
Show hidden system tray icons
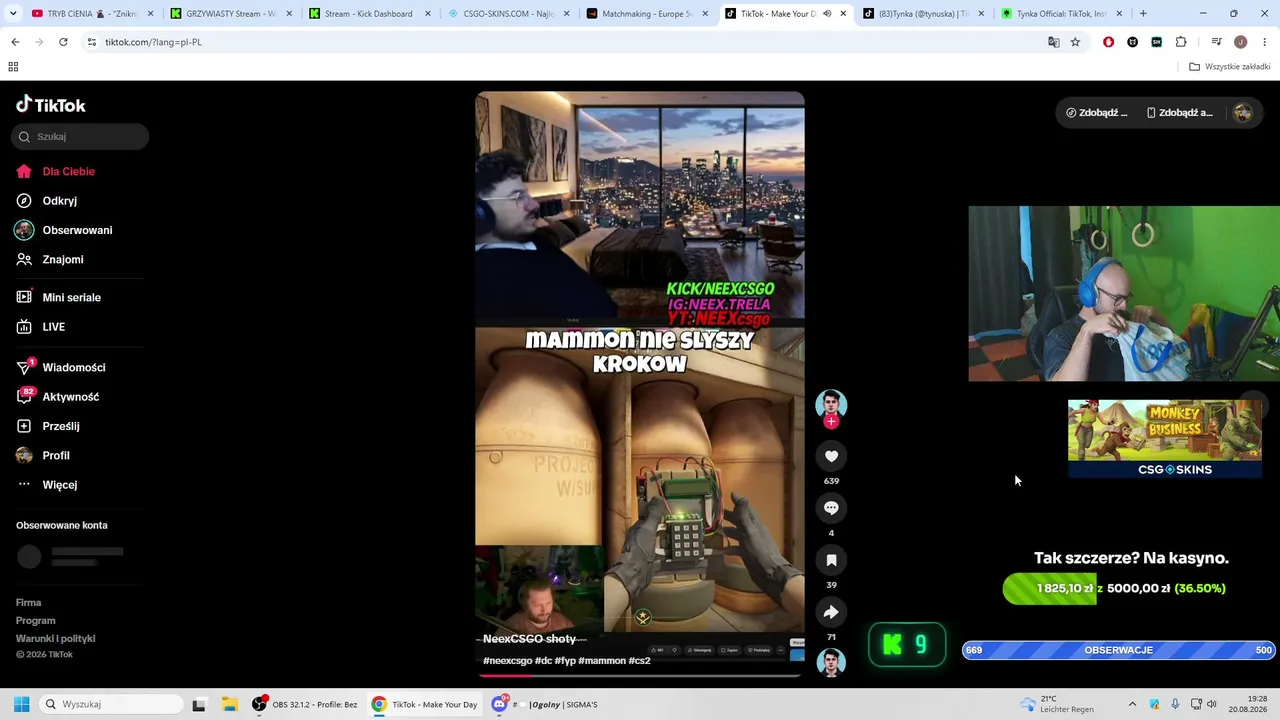(1132, 704)
